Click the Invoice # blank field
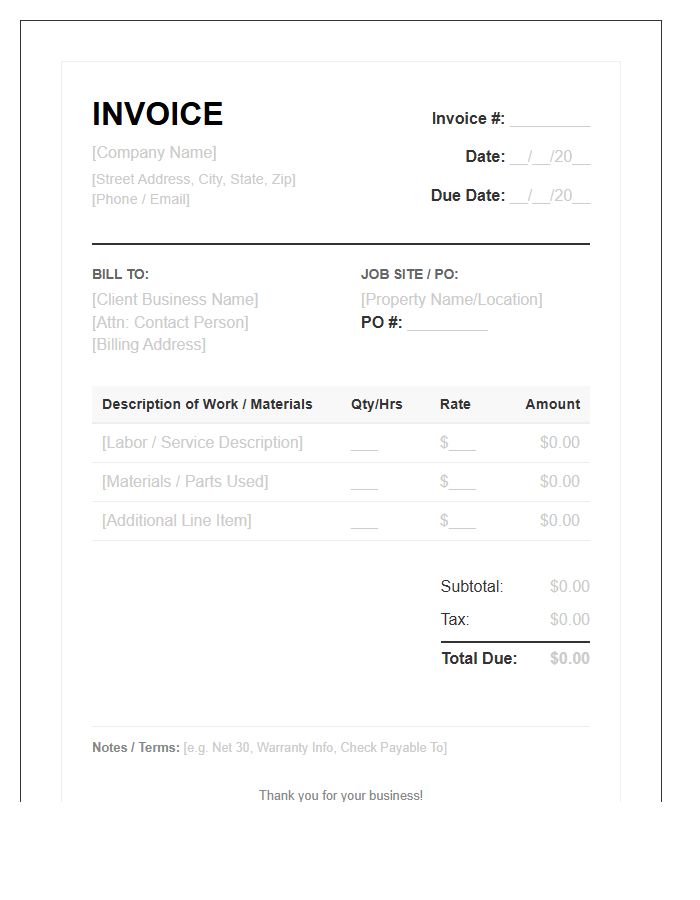This screenshot has width=700, height=900. point(550,119)
